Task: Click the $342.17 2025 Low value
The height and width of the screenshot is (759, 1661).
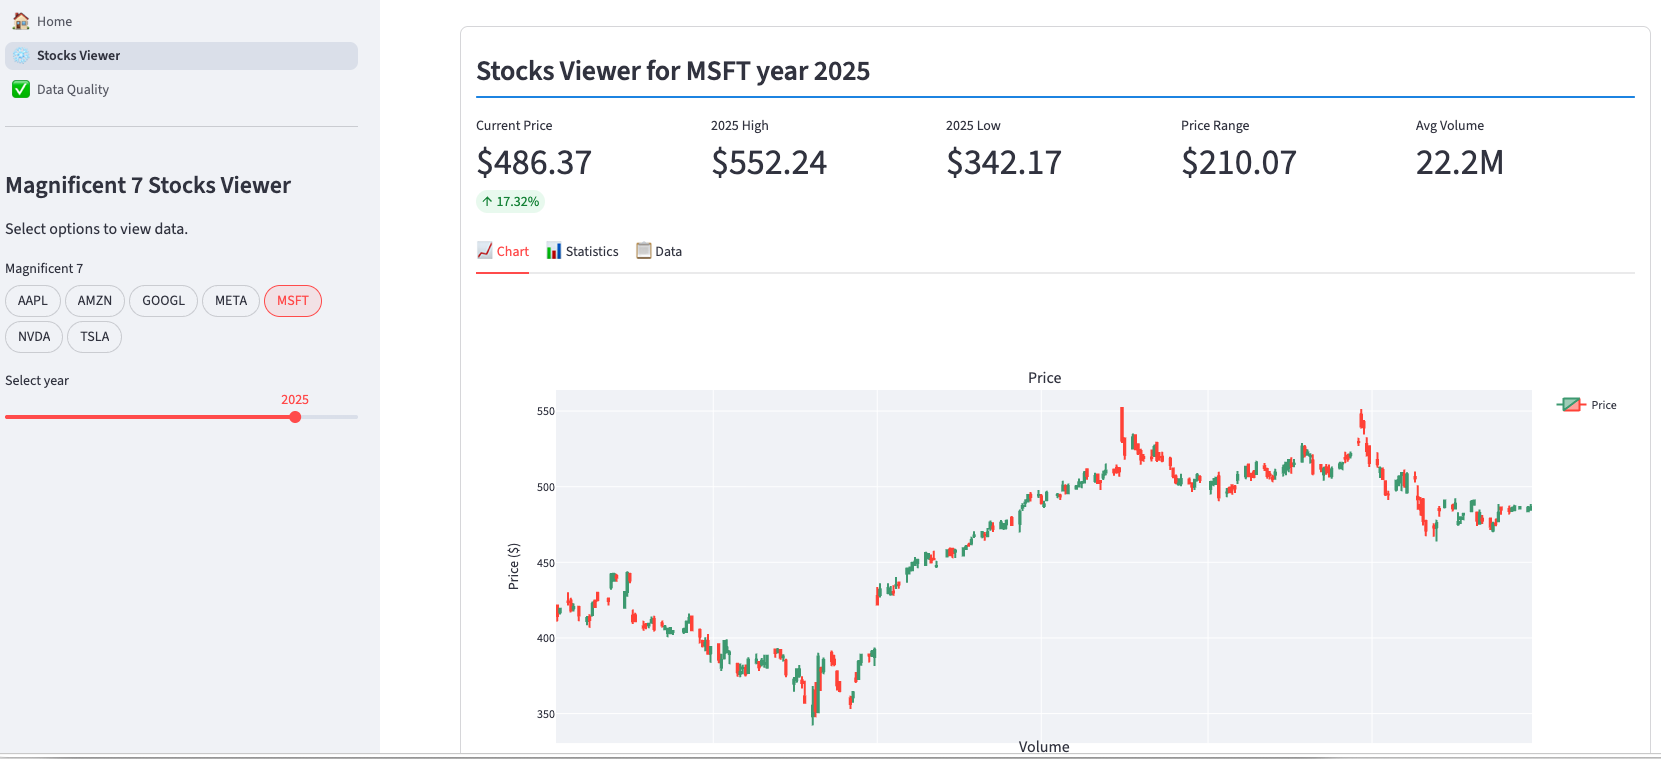Action: (x=1004, y=162)
